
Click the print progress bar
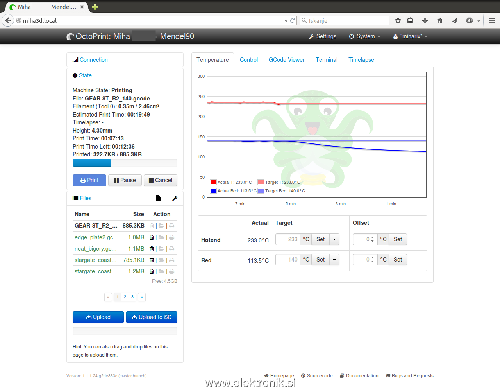(x=125, y=163)
